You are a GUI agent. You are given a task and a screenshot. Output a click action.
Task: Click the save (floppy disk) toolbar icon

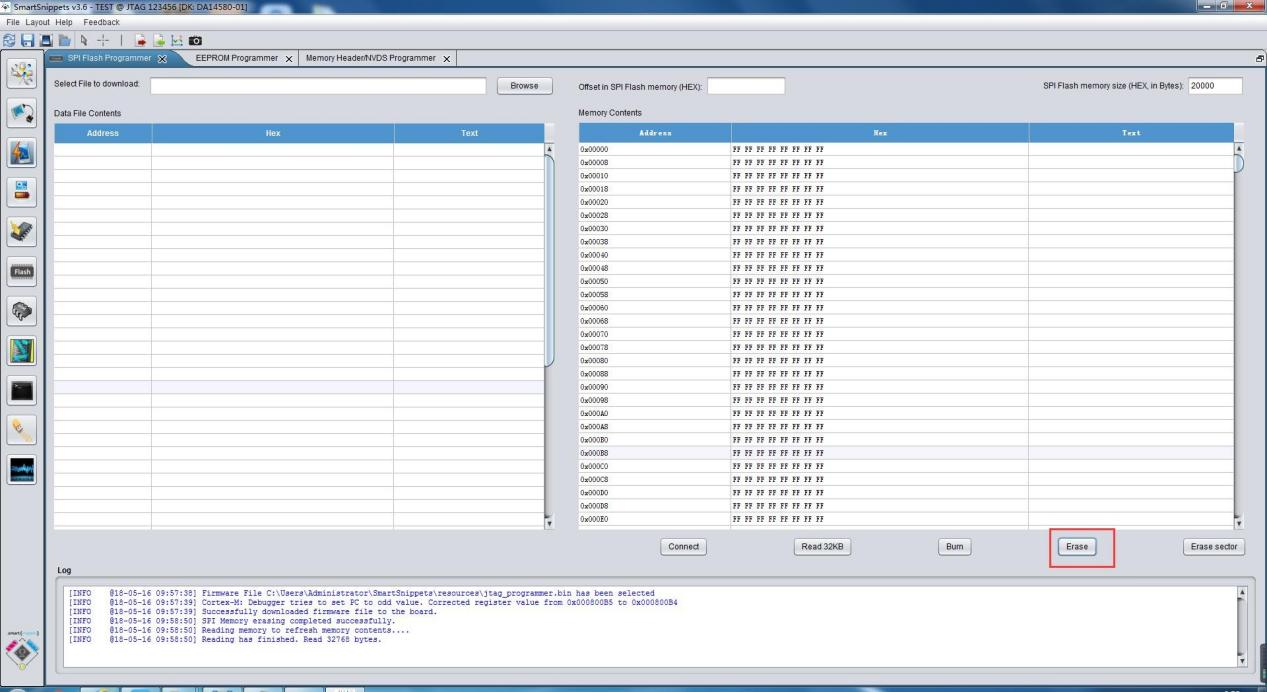(x=25, y=41)
